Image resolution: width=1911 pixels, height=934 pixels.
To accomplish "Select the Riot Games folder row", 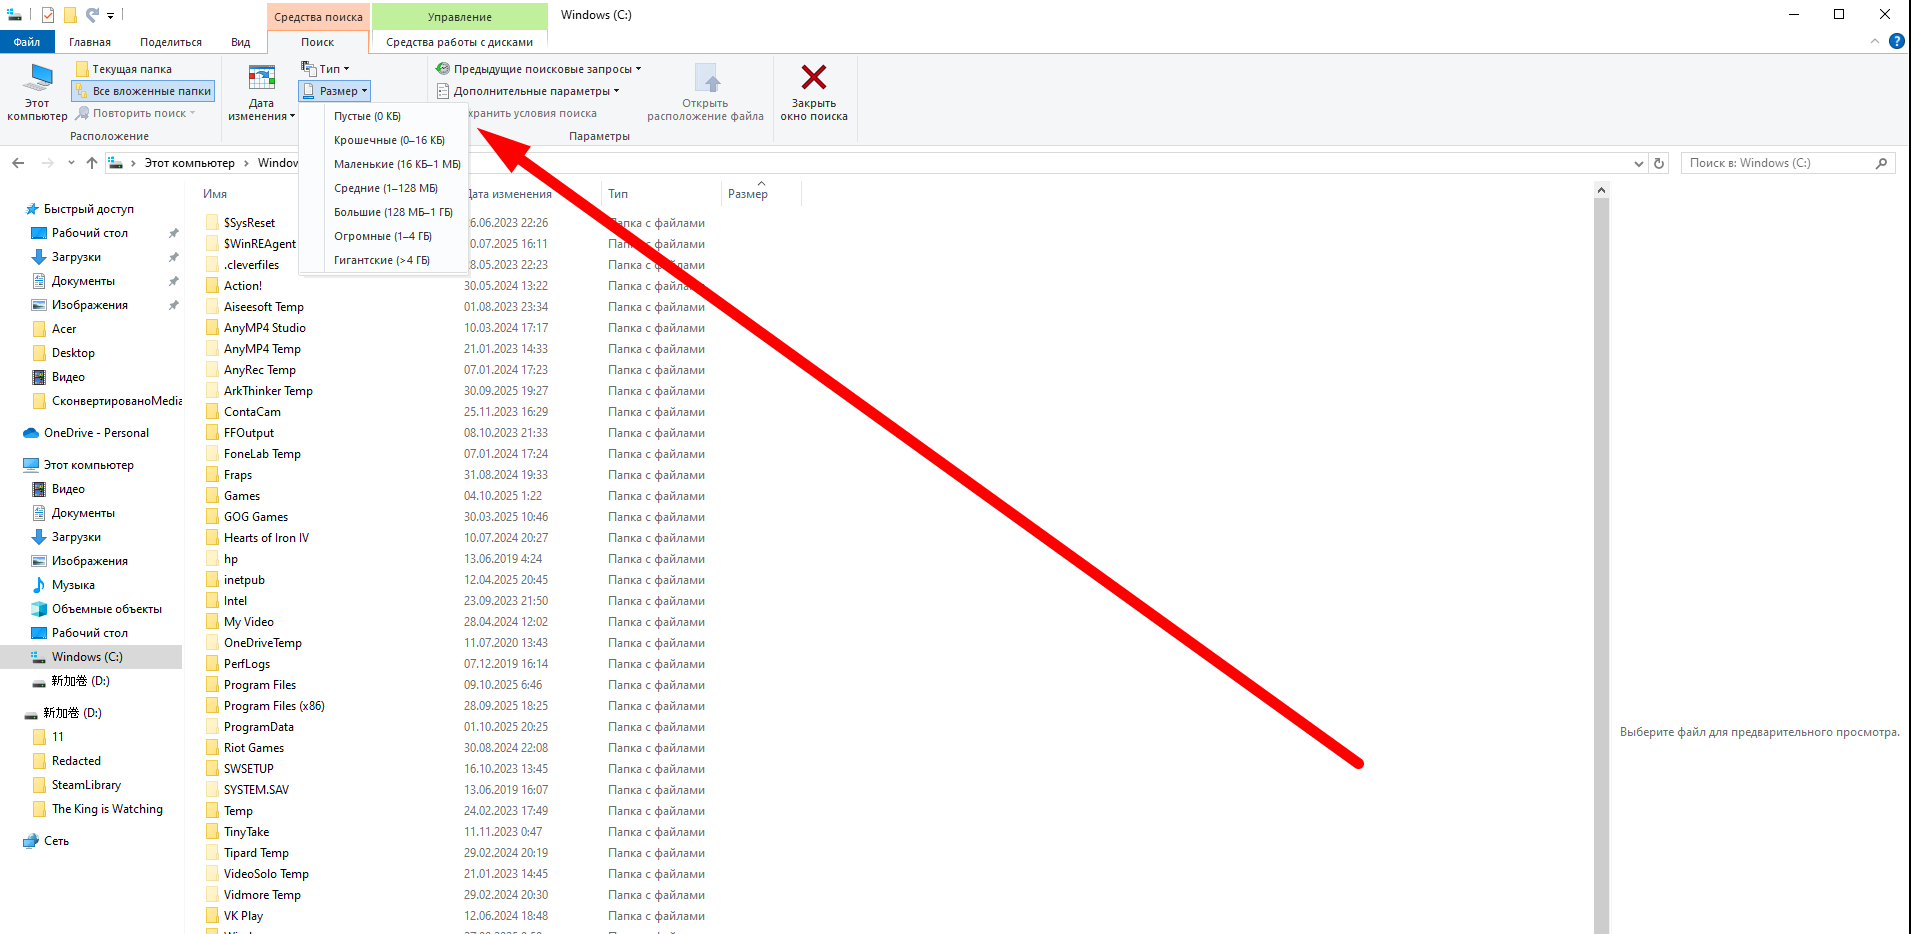I will 254,748.
